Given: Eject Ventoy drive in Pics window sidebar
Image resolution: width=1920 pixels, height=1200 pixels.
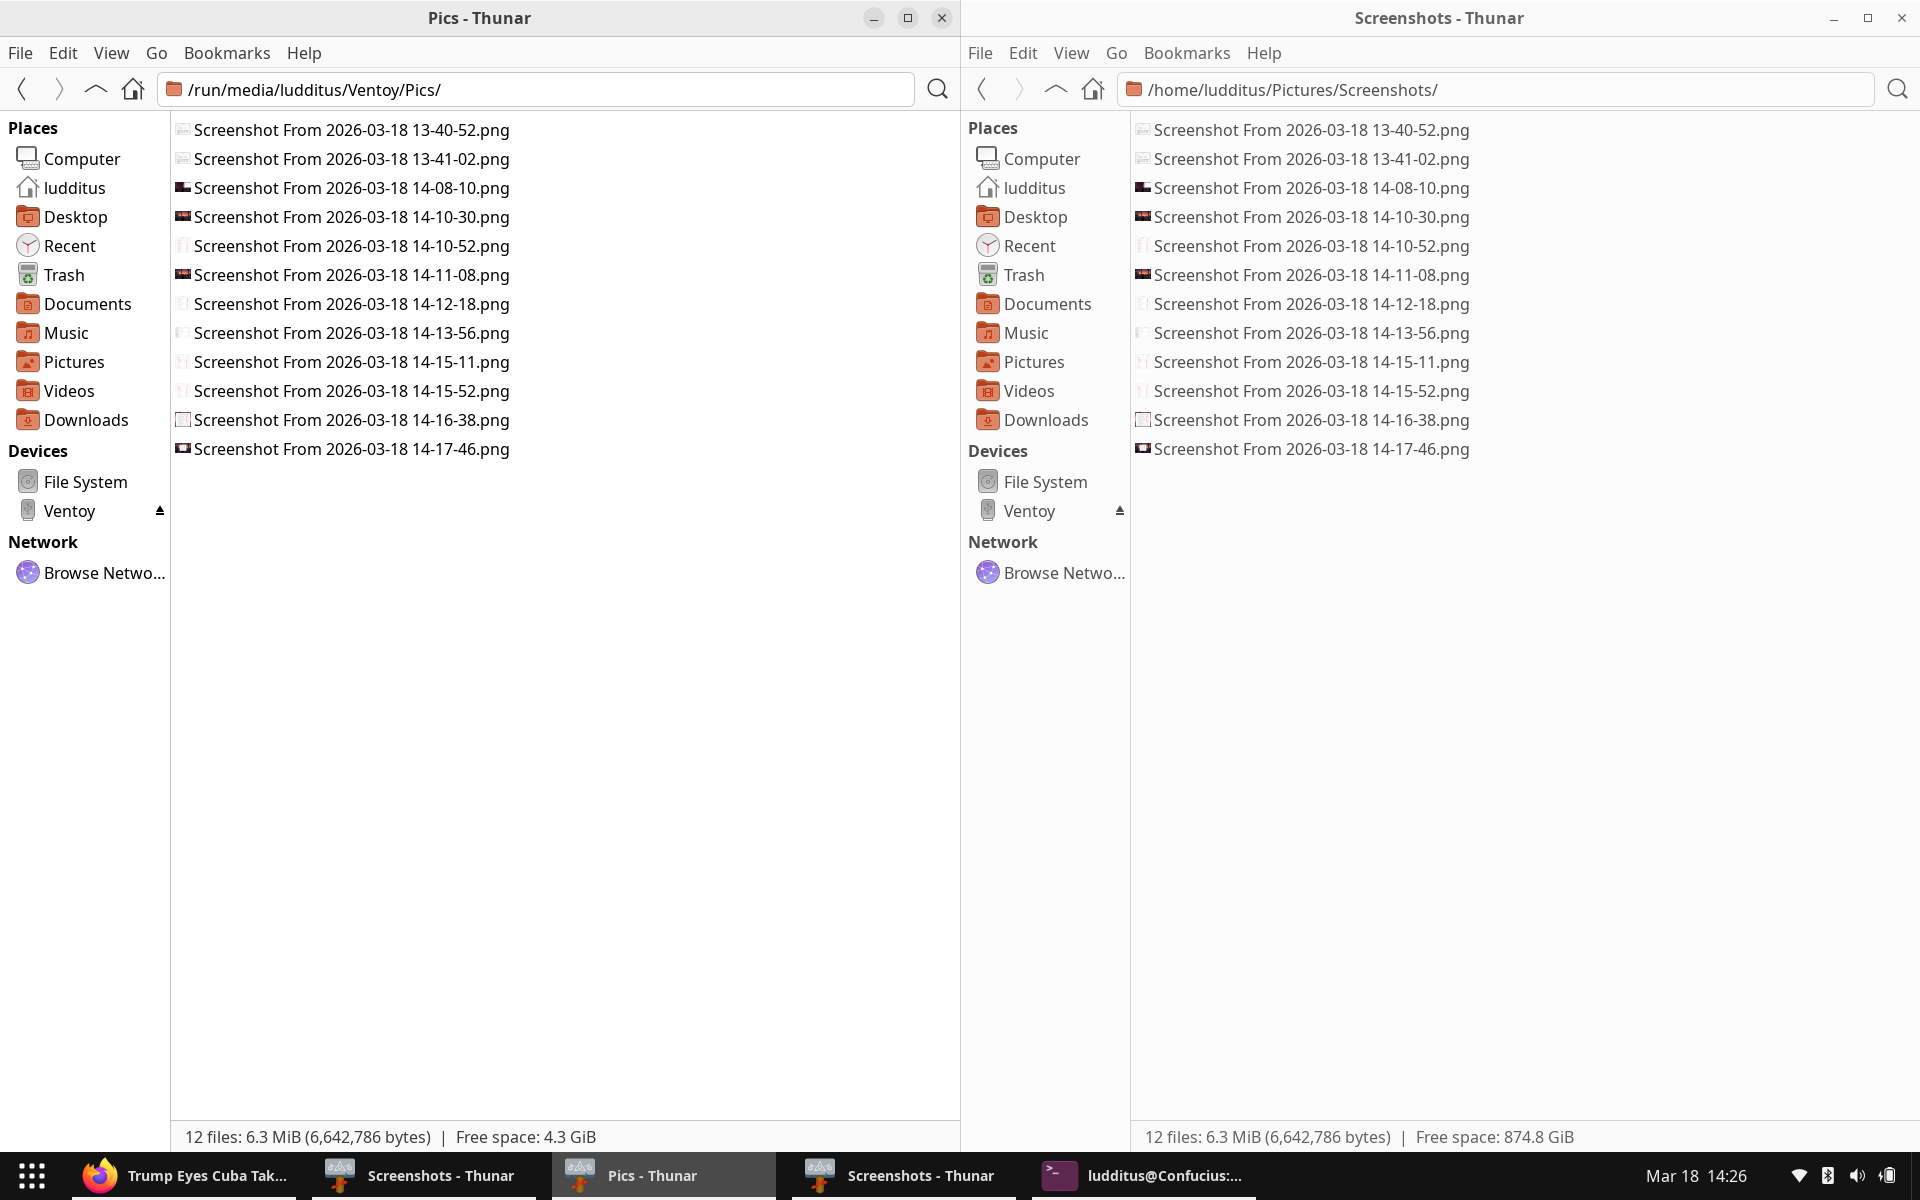Looking at the screenshot, I should pos(159,511).
